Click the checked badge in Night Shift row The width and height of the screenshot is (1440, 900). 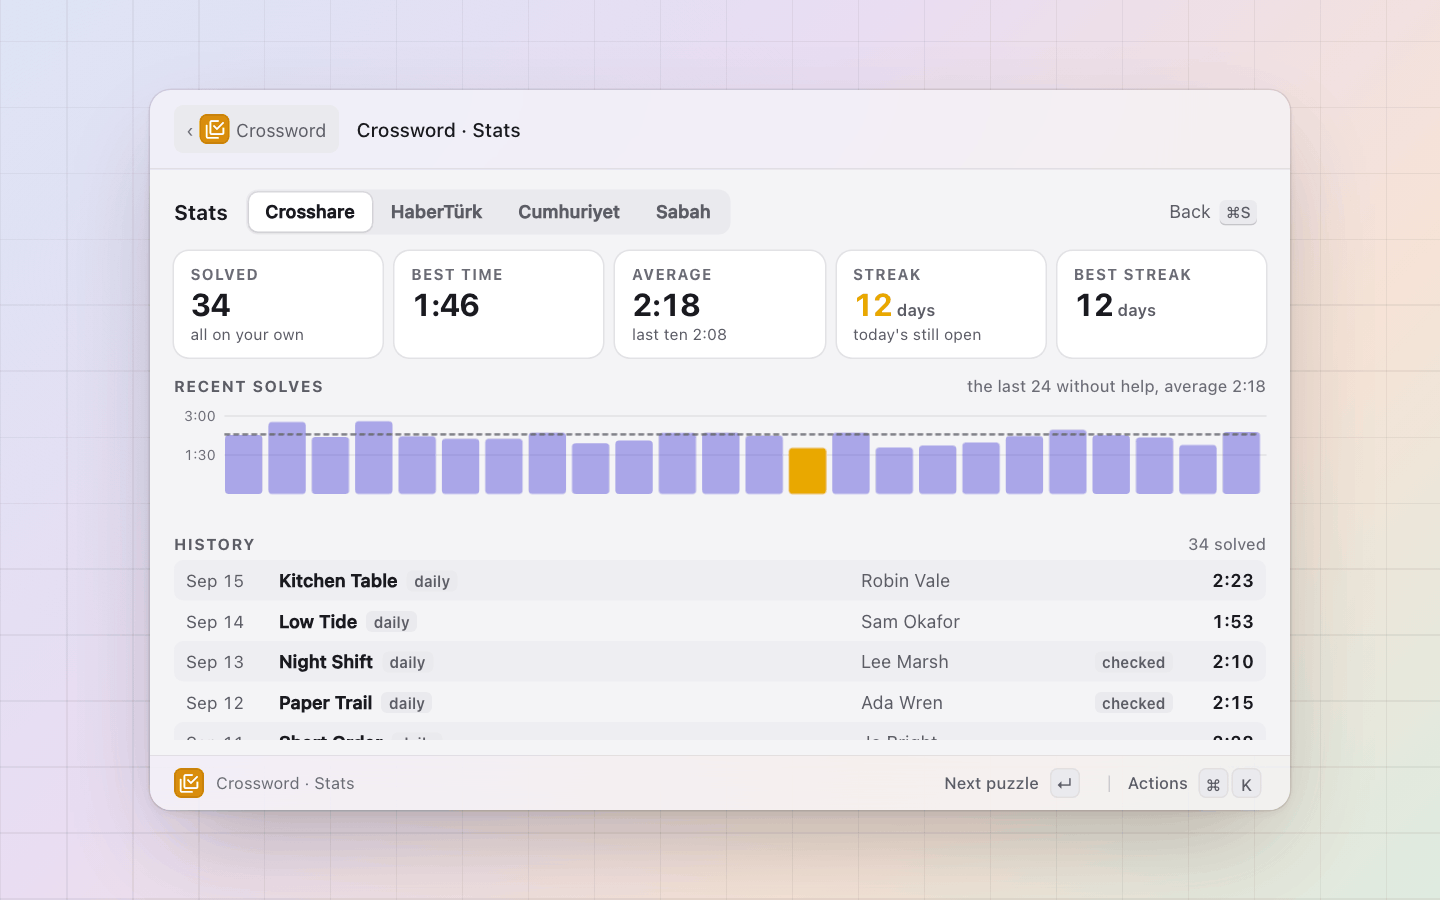(1133, 663)
